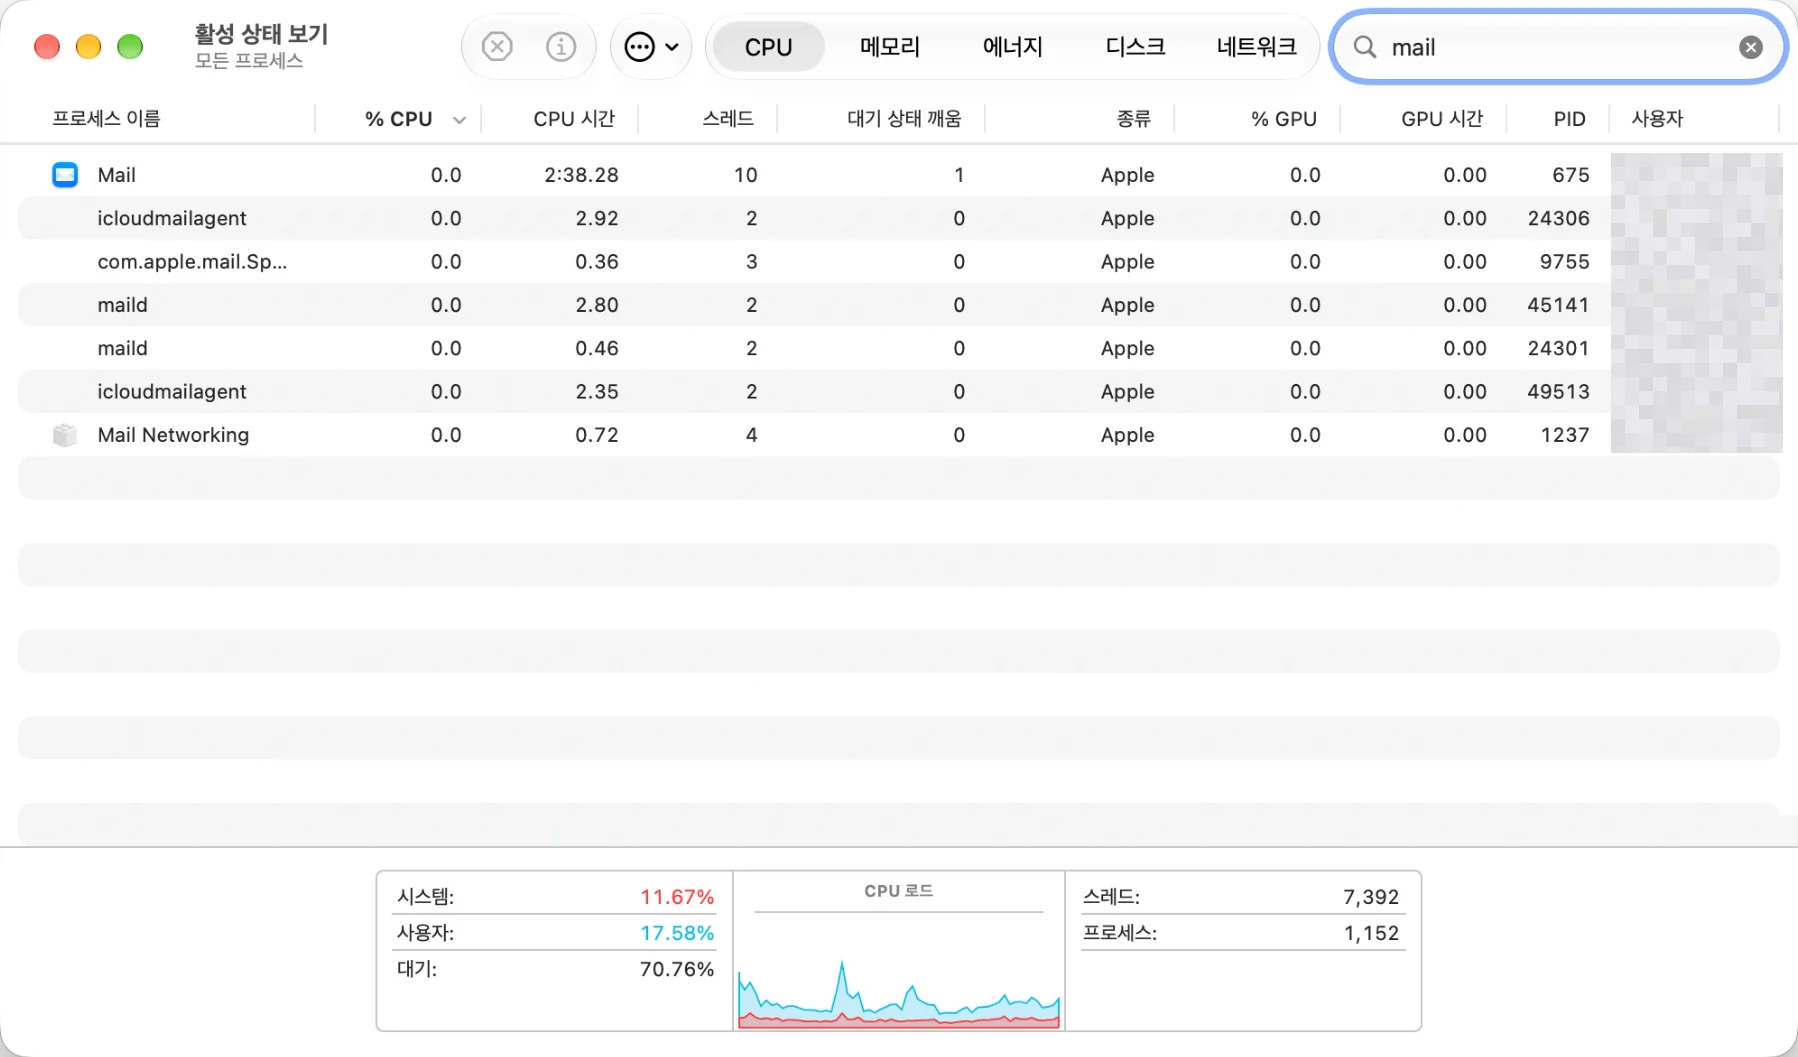Click the CPU time value 2:38.28

coord(581,175)
